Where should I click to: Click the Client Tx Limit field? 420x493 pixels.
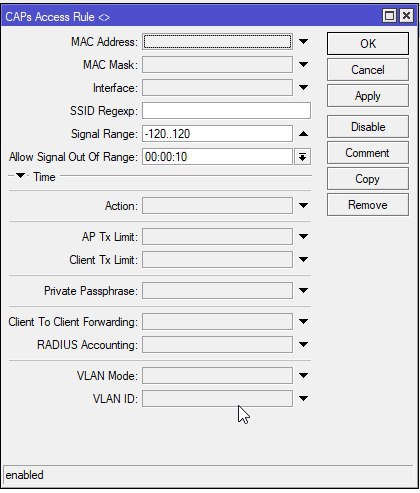click(217, 260)
